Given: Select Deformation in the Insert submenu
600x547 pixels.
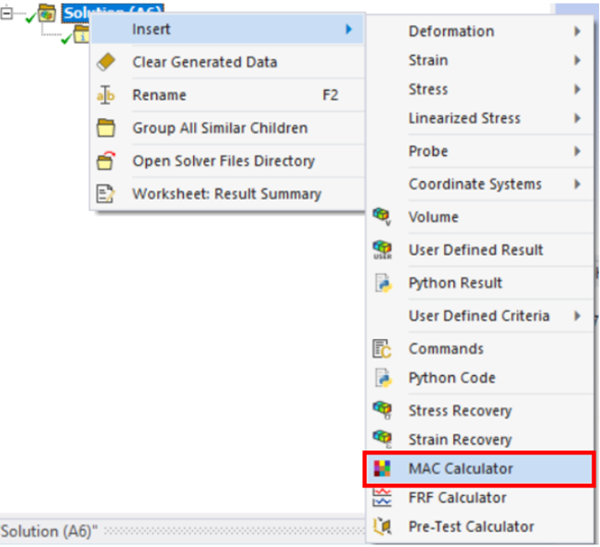Looking at the screenshot, I should coord(480,31).
